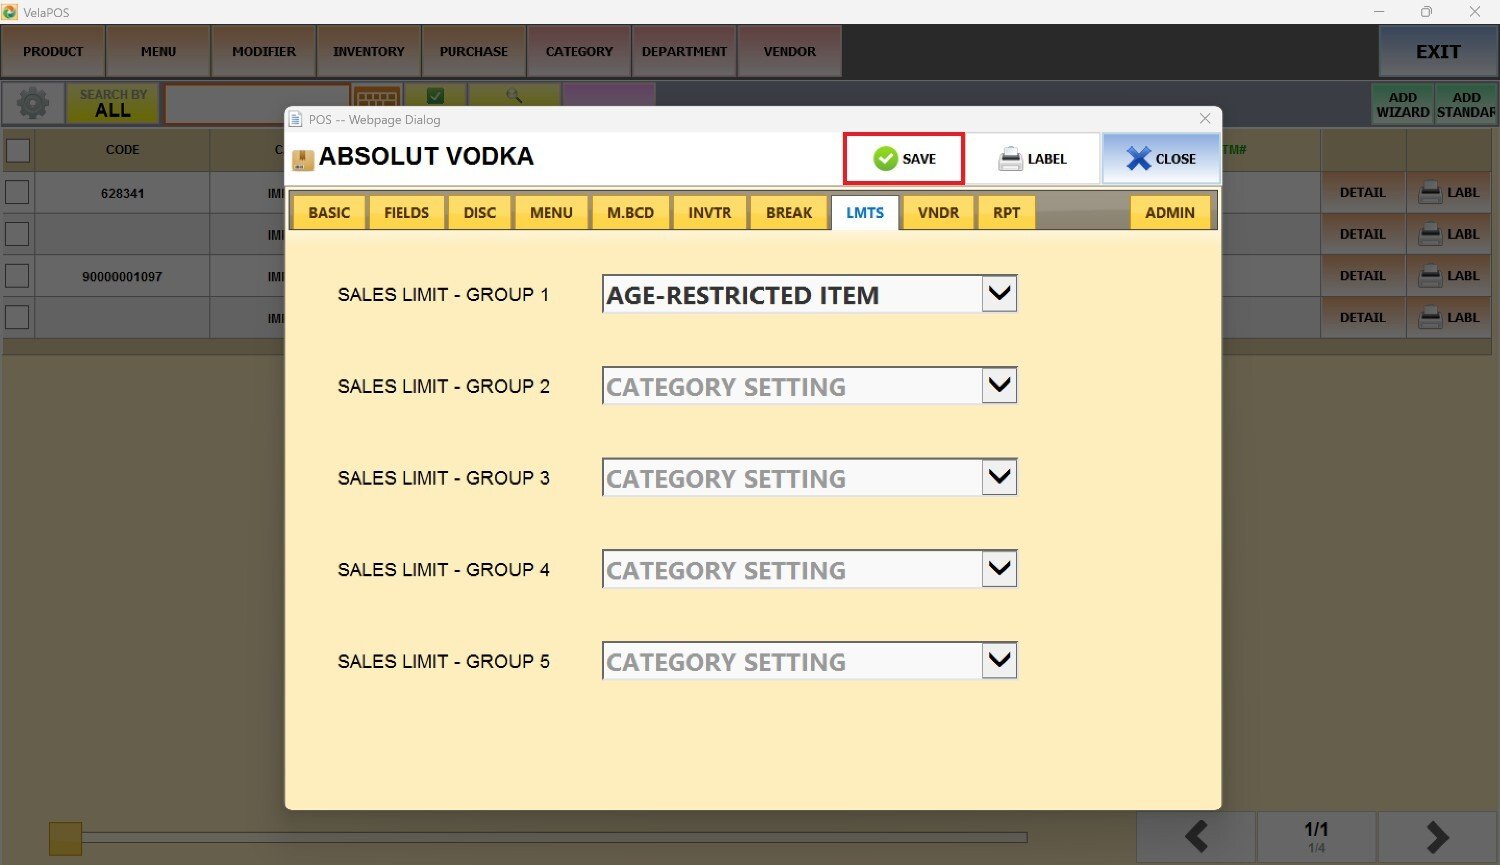Print label for the first product row
The width and height of the screenshot is (1500, 865).
coord(1449,192)
